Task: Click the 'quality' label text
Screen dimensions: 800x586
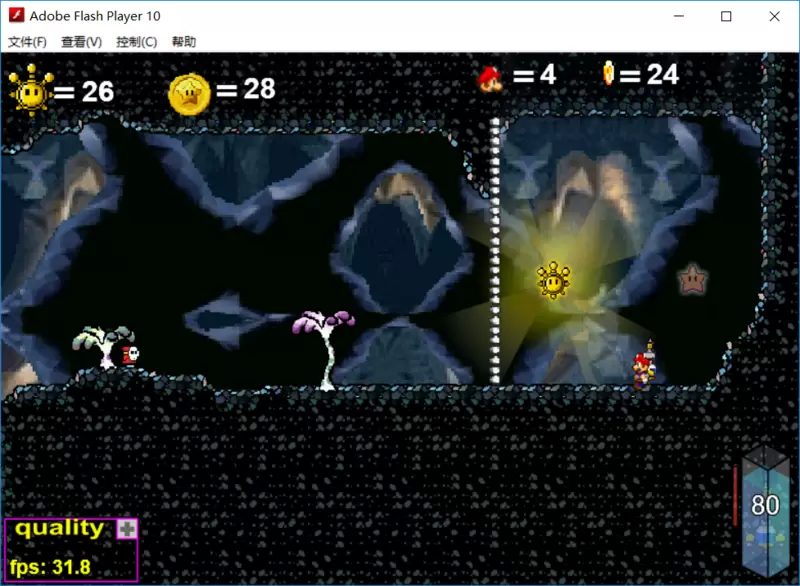Action: [x=59, y=528]
